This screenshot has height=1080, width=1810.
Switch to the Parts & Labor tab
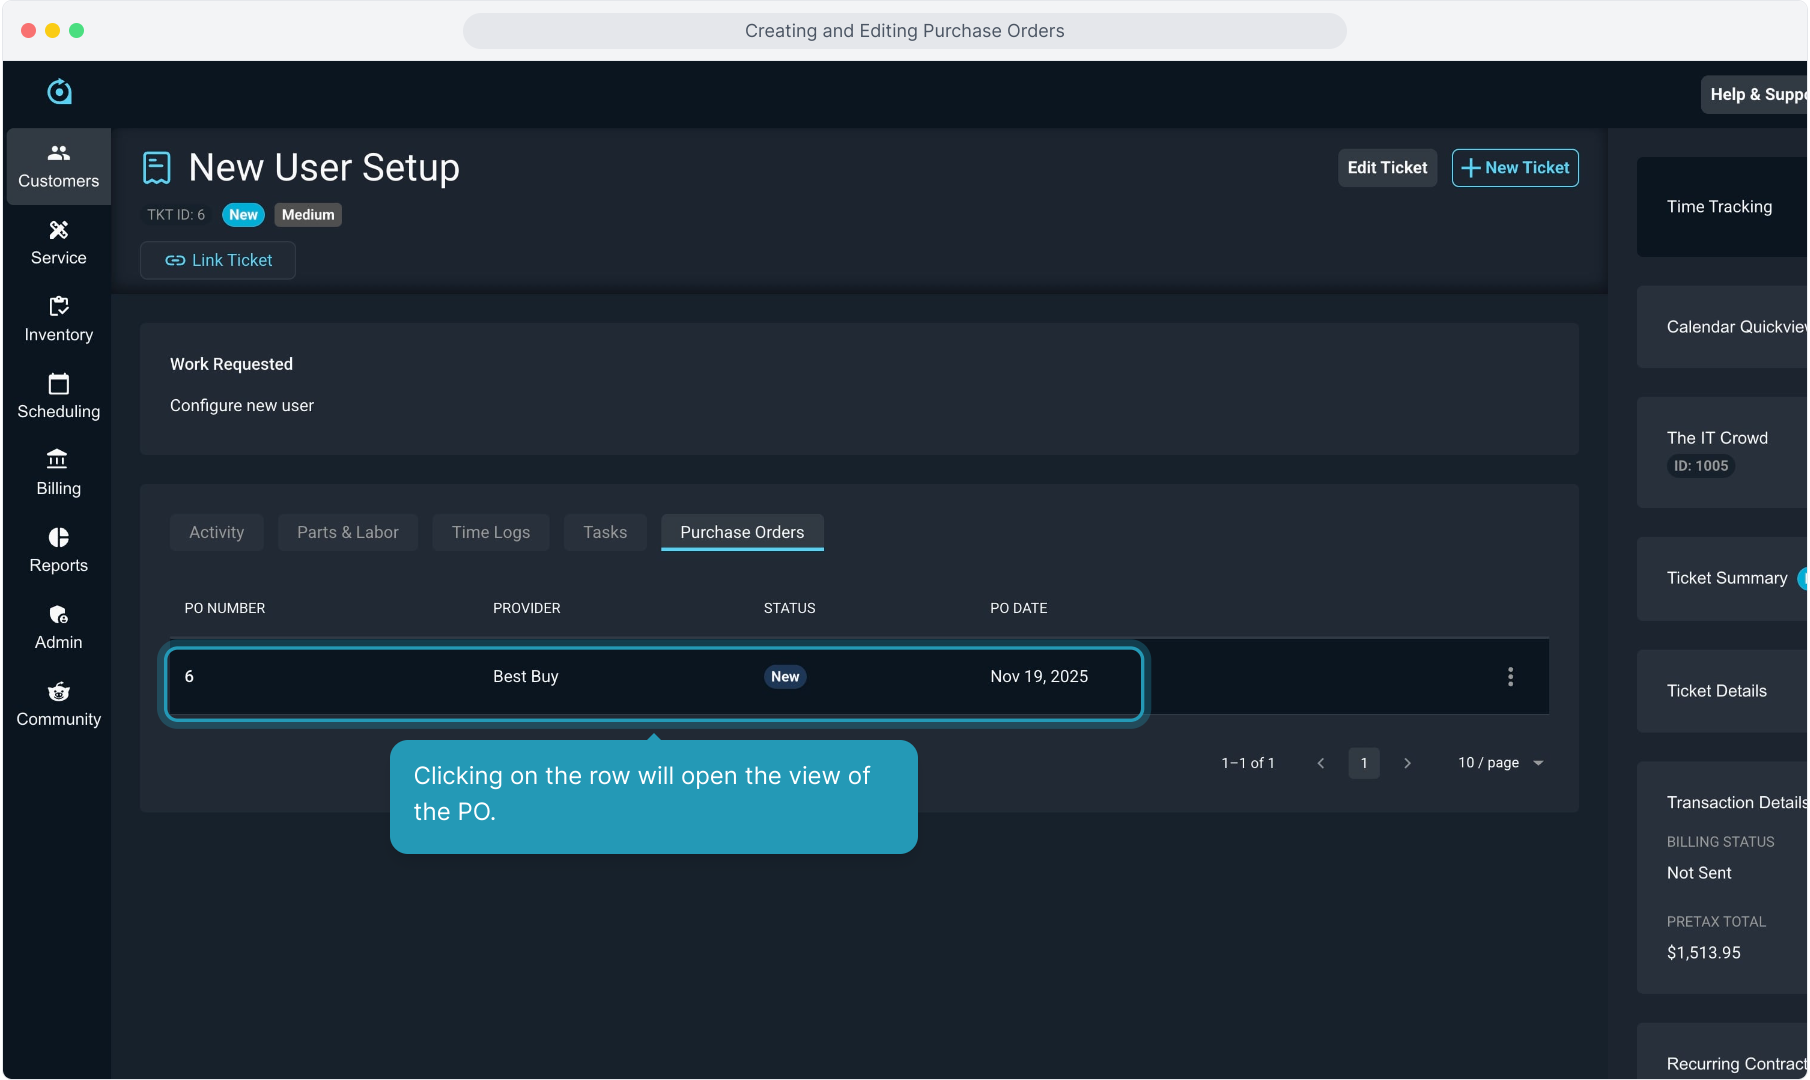click(x=347, y=532)
